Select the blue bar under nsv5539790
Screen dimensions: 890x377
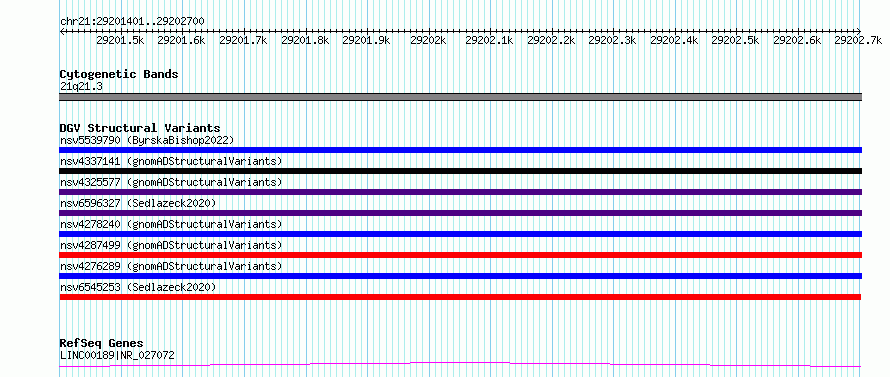(460, 150)
